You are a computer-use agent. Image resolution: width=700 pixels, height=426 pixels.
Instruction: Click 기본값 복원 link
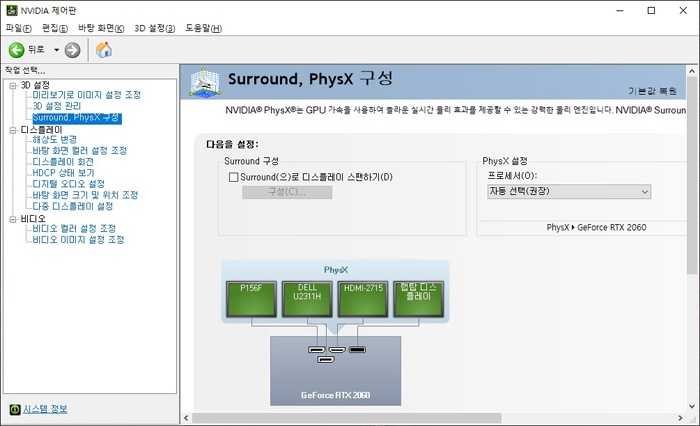[x=653, y=91]
